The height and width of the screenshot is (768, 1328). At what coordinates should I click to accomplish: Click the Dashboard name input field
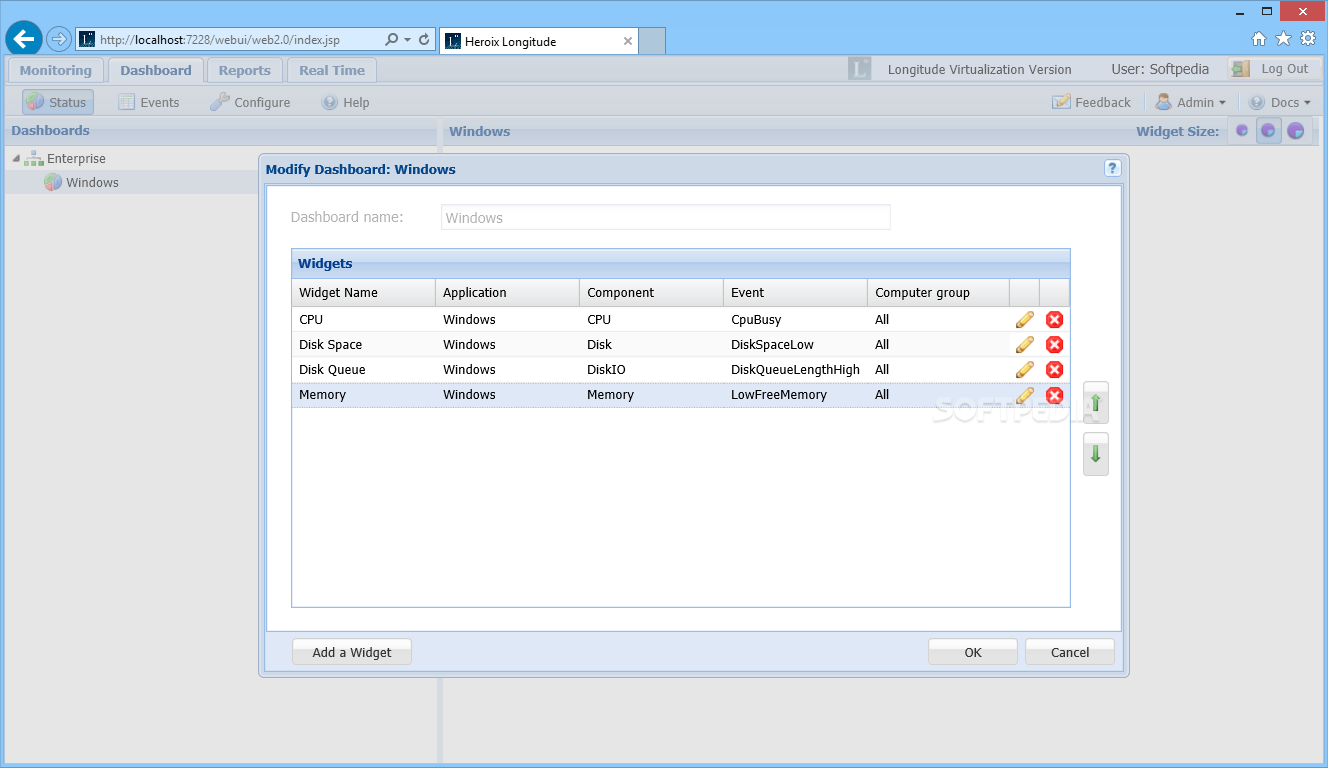point(665,218)
